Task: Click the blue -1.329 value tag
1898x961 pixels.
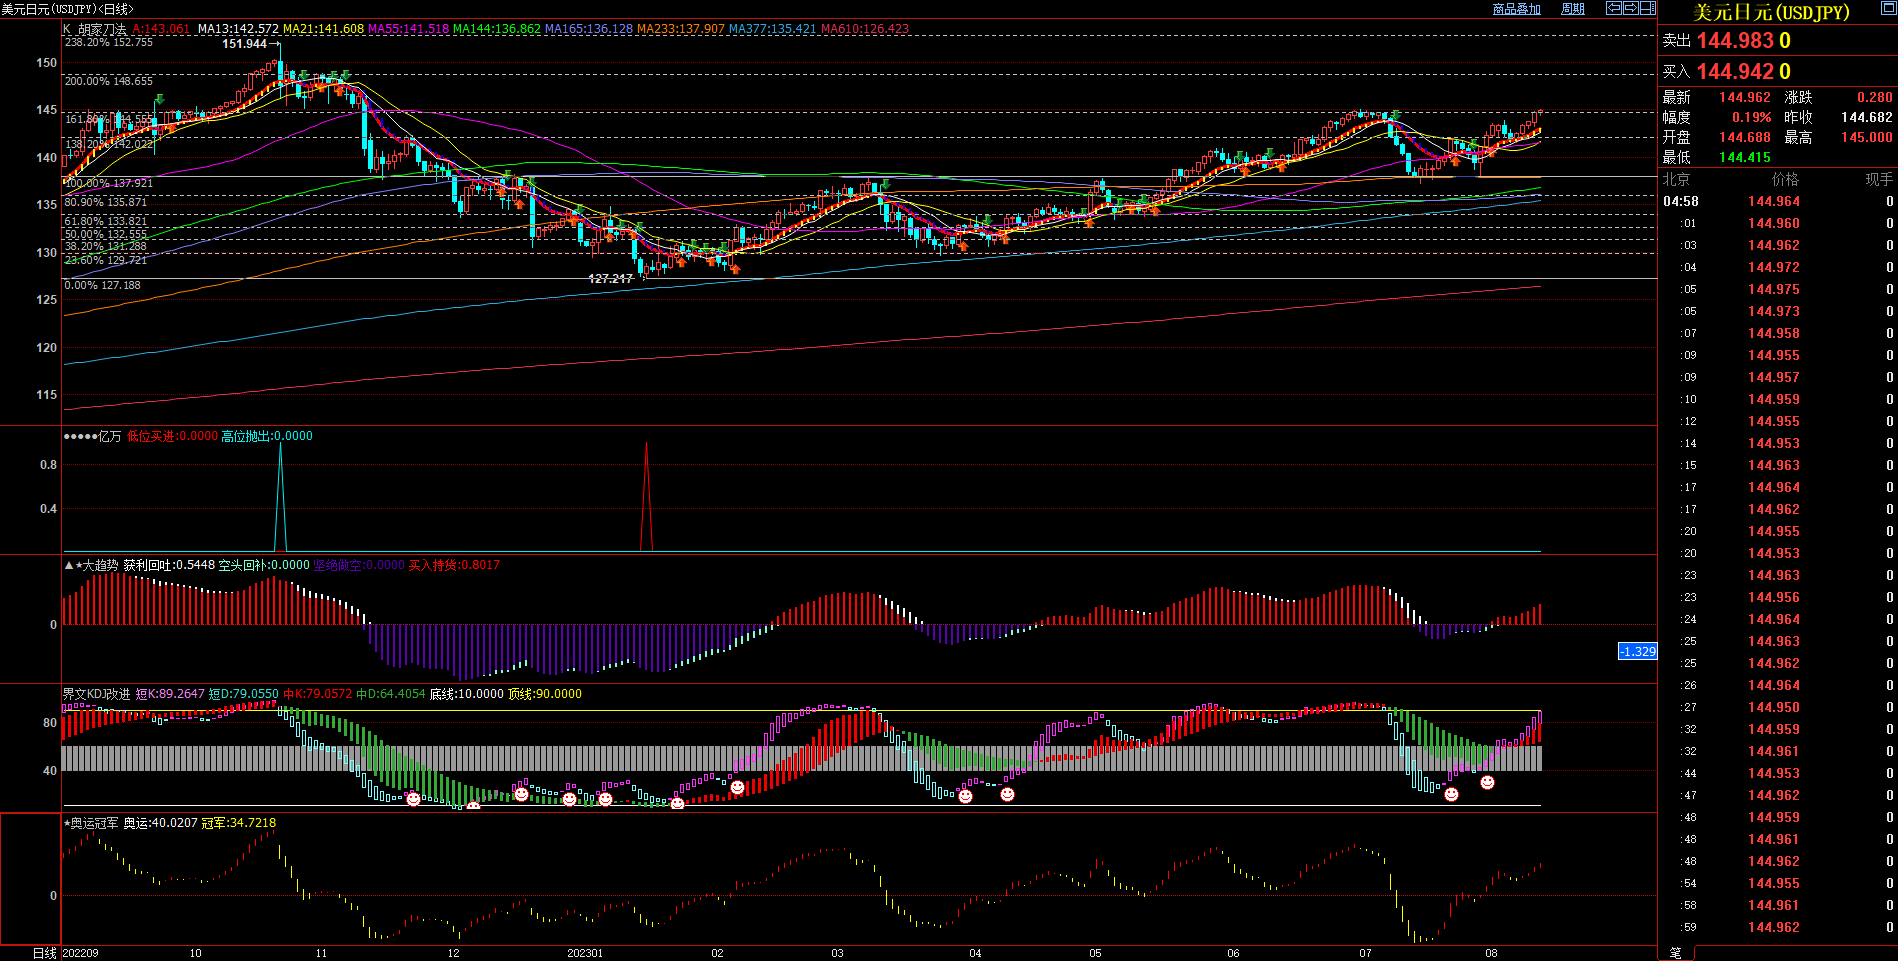Action: (x=1637, y=651)
